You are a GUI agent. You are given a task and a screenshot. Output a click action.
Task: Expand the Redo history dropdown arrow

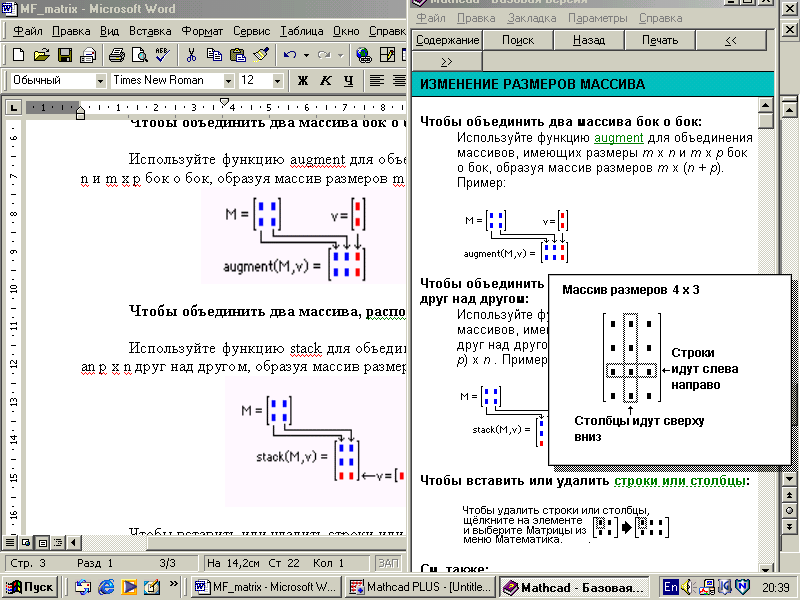[x=340, y=55]
